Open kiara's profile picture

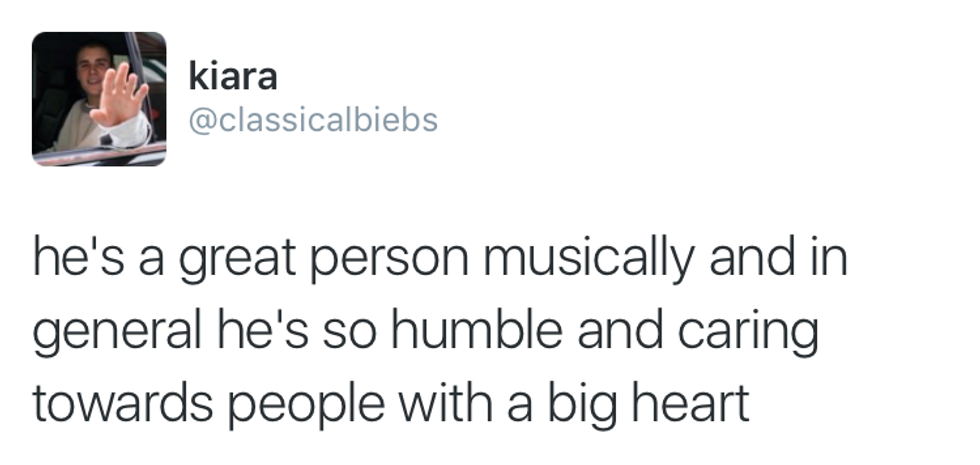point(99,99)
